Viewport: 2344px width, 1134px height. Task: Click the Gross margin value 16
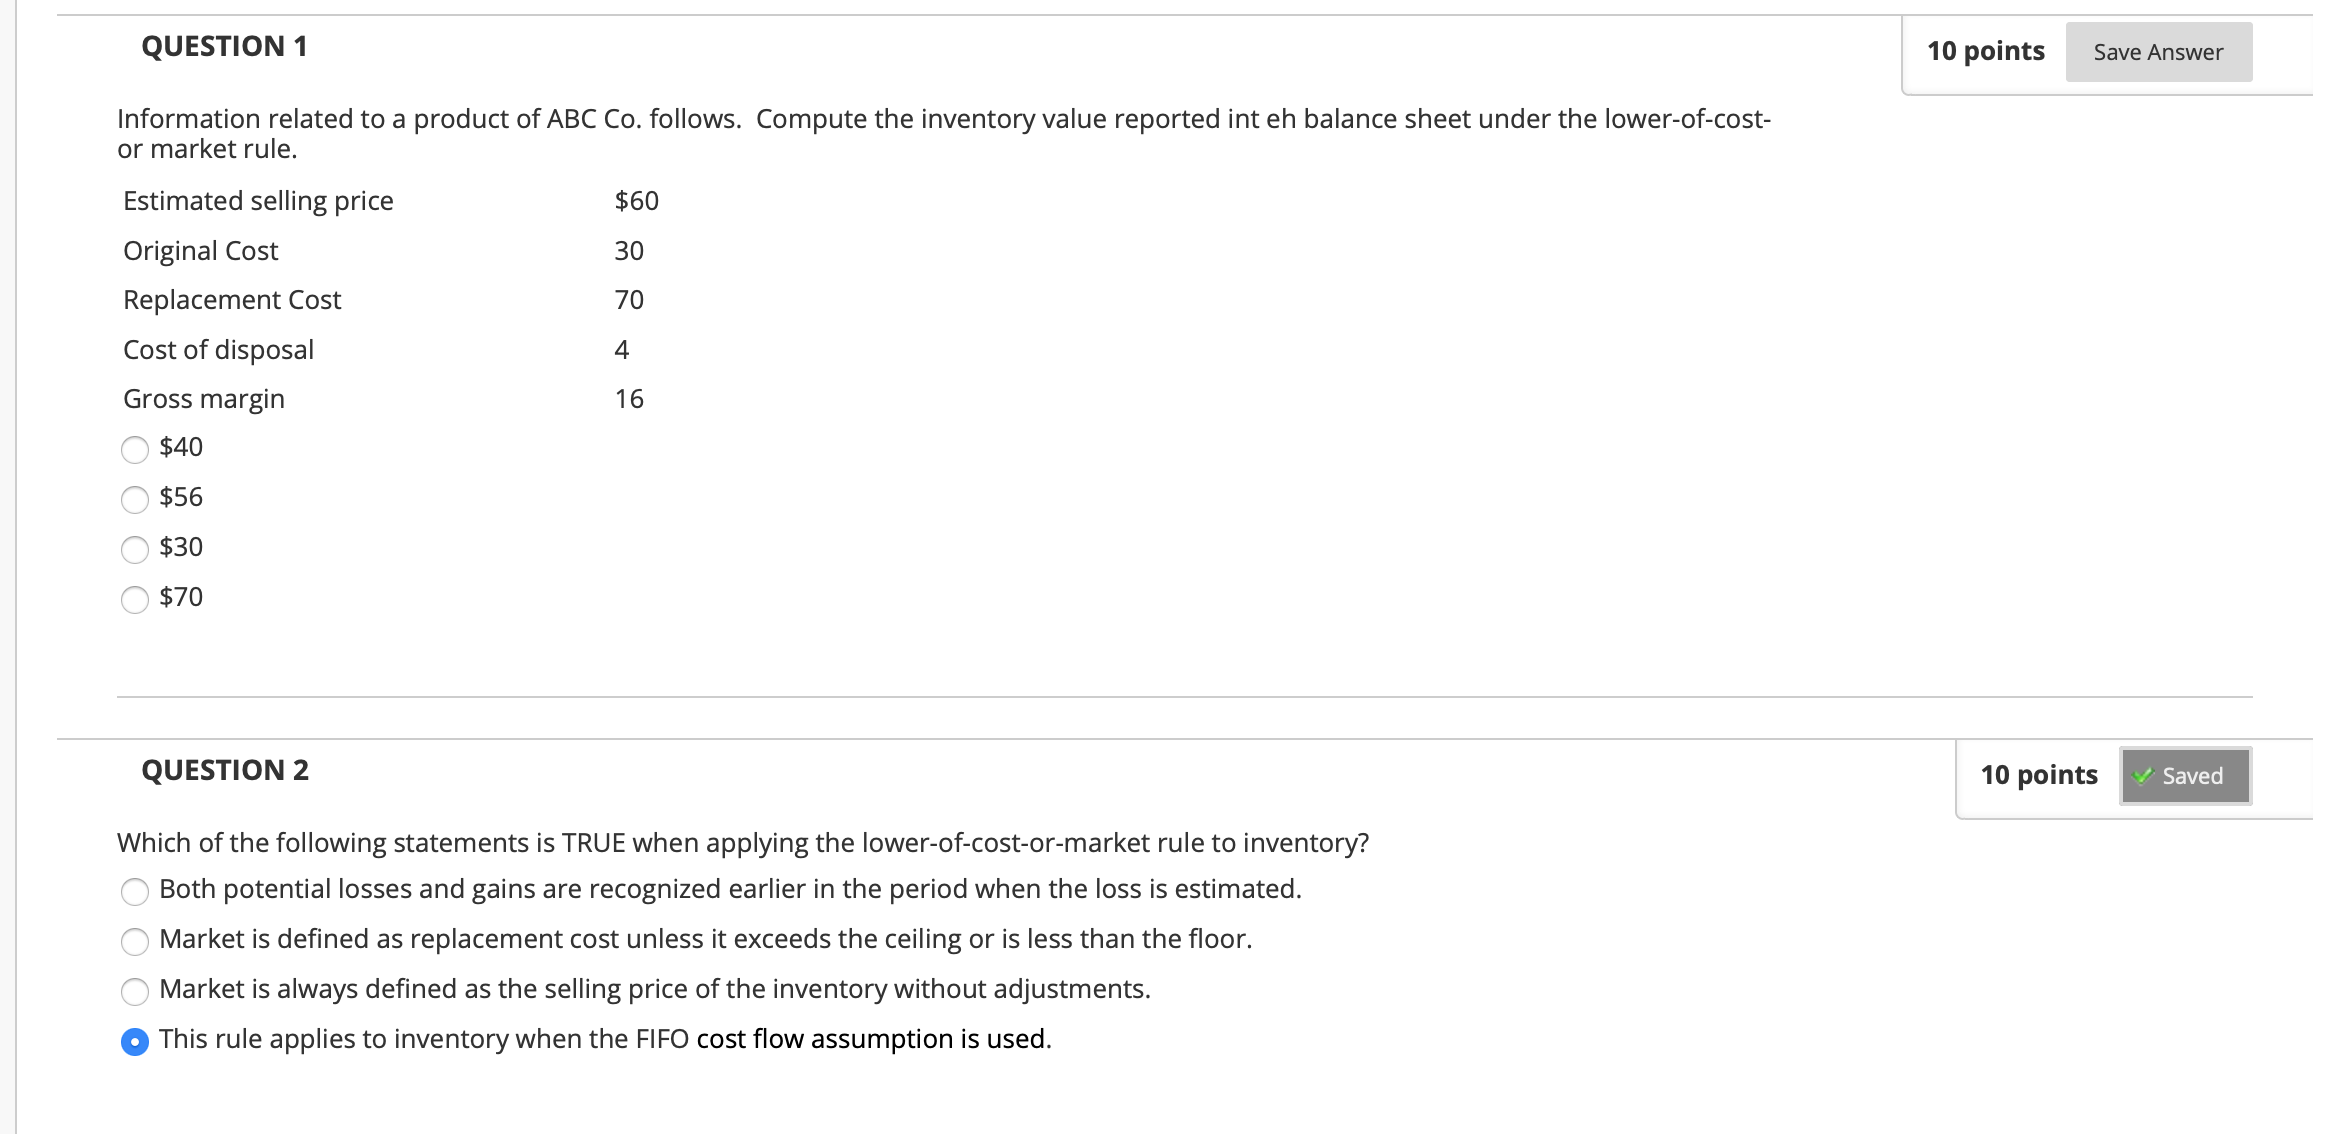[630, 399]
